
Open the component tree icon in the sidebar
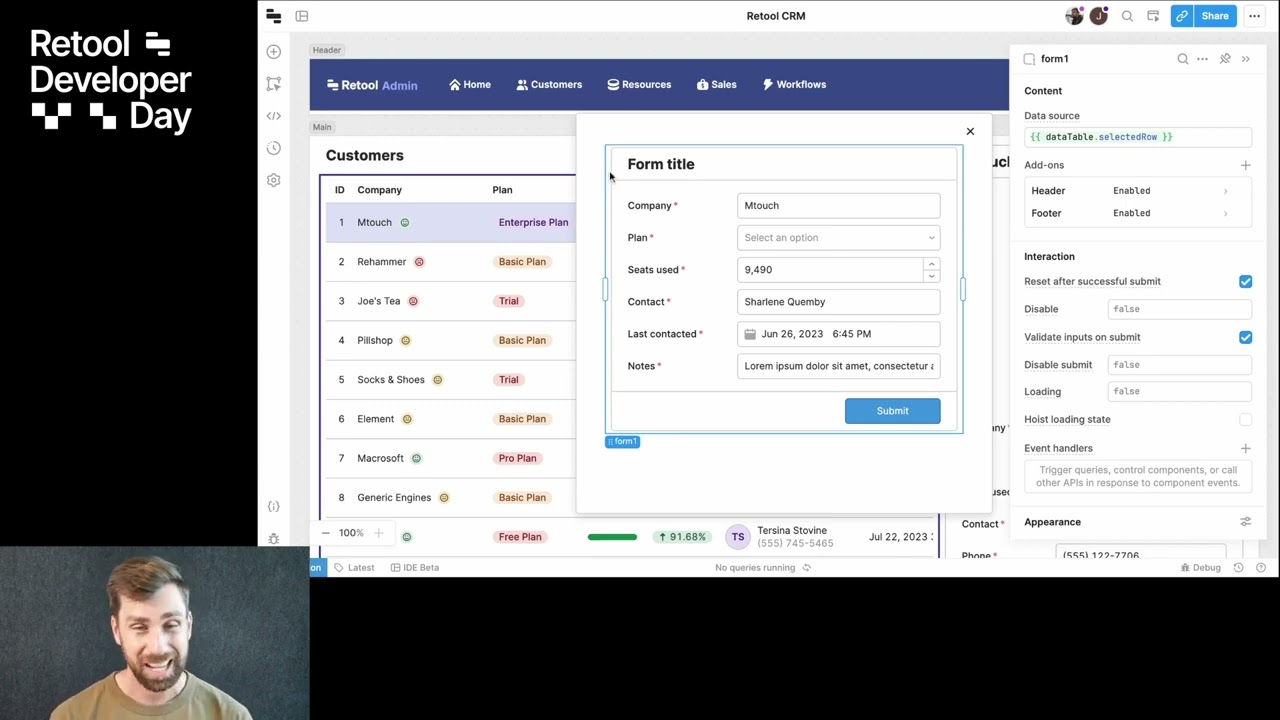point(274,84)
